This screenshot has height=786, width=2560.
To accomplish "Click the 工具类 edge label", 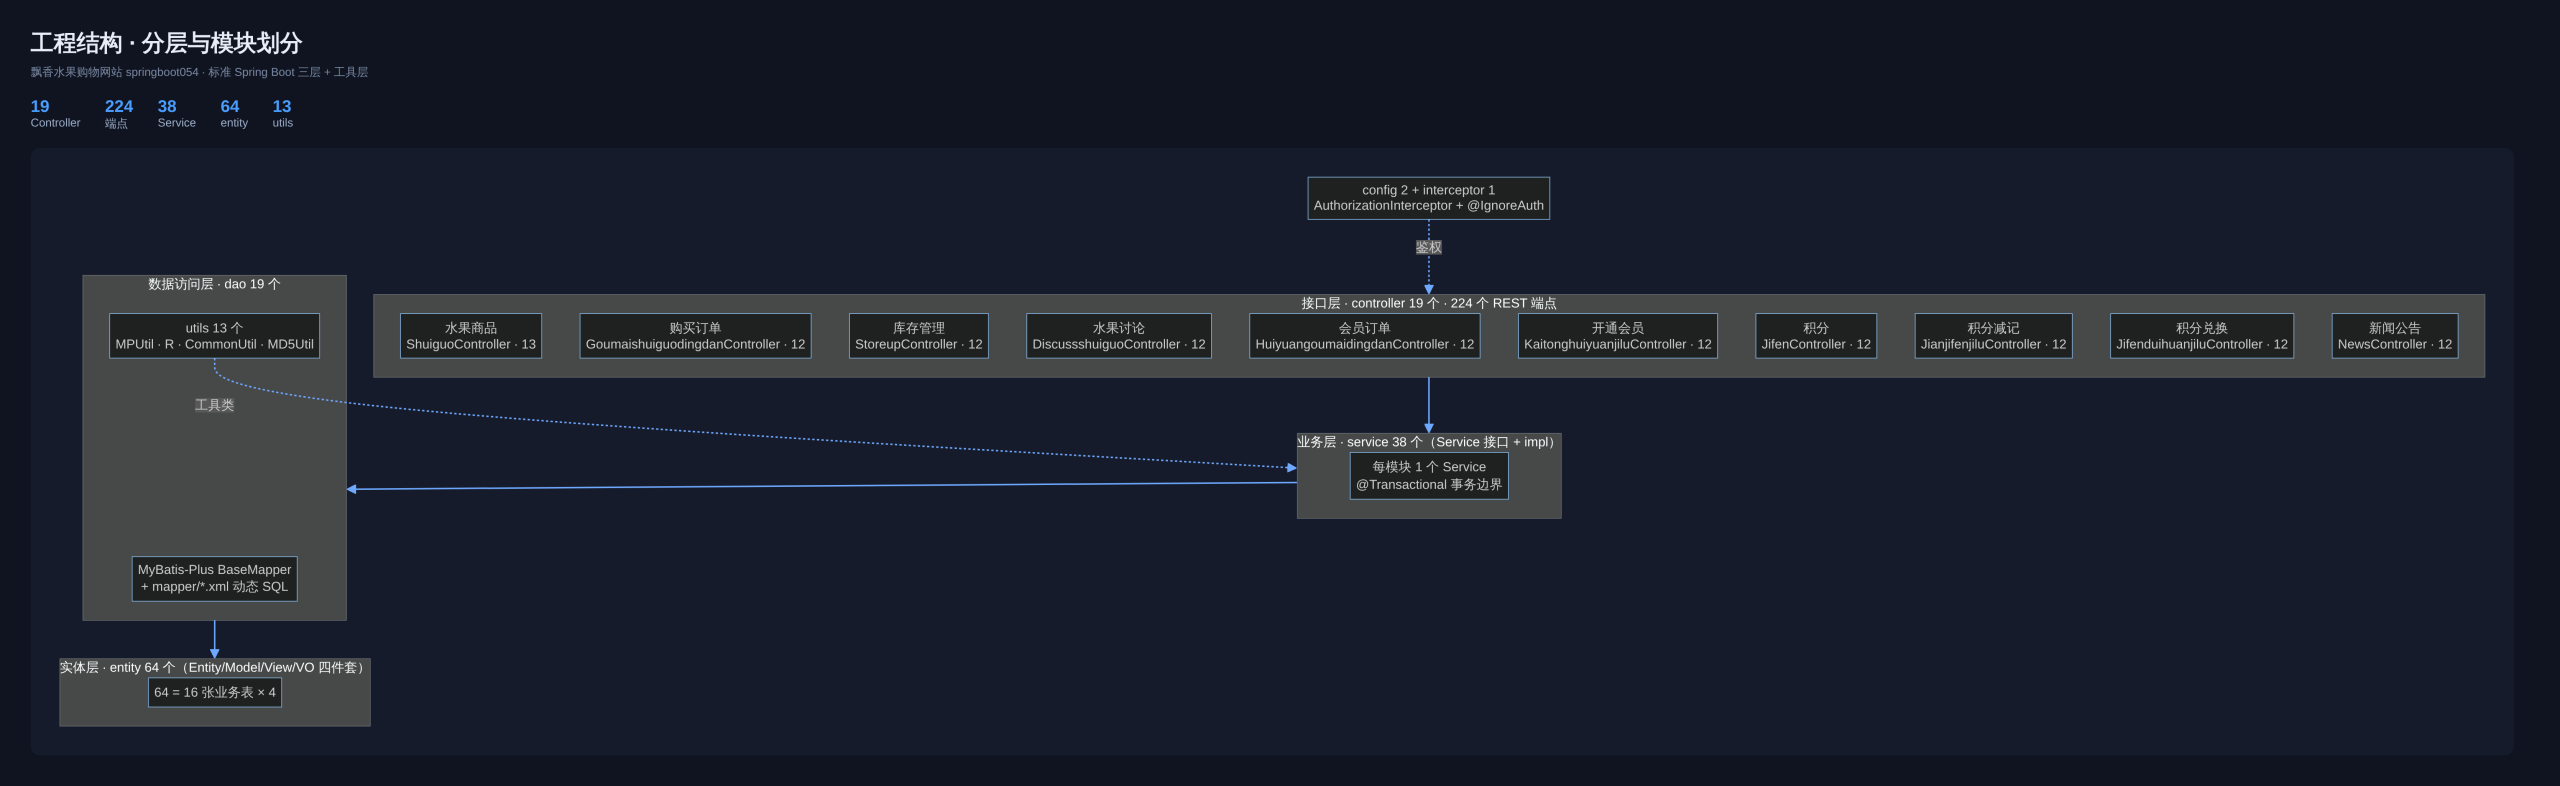I will (x=214, y=405).
